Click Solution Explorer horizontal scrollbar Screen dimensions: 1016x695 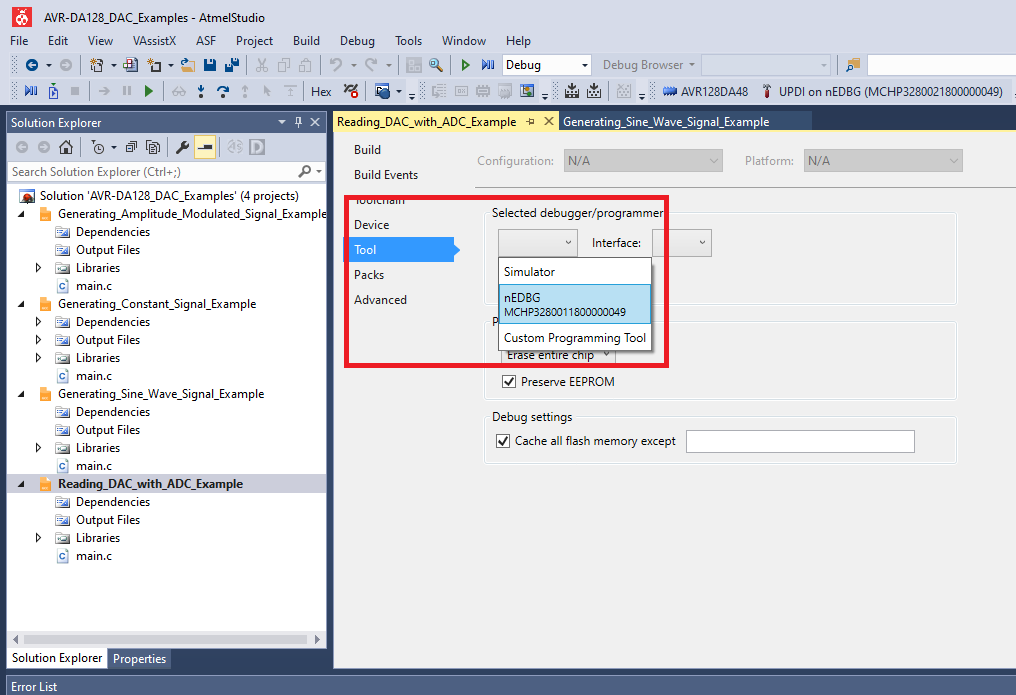point(165,639)
